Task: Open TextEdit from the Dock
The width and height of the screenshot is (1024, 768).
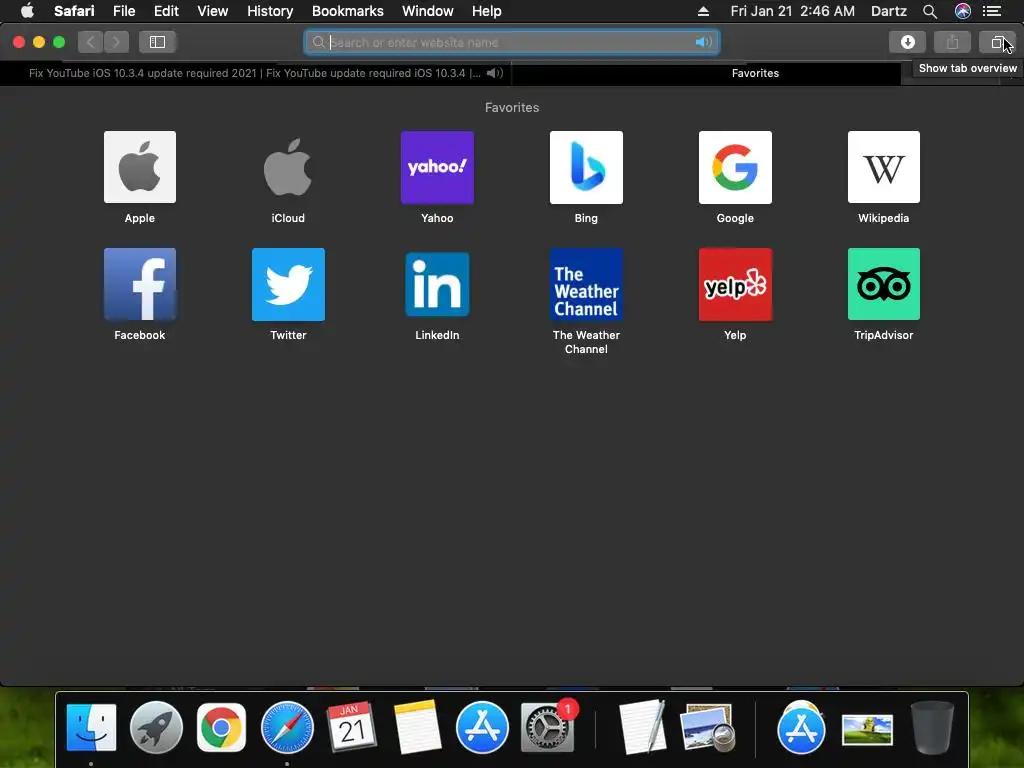Action: [643, 727]
